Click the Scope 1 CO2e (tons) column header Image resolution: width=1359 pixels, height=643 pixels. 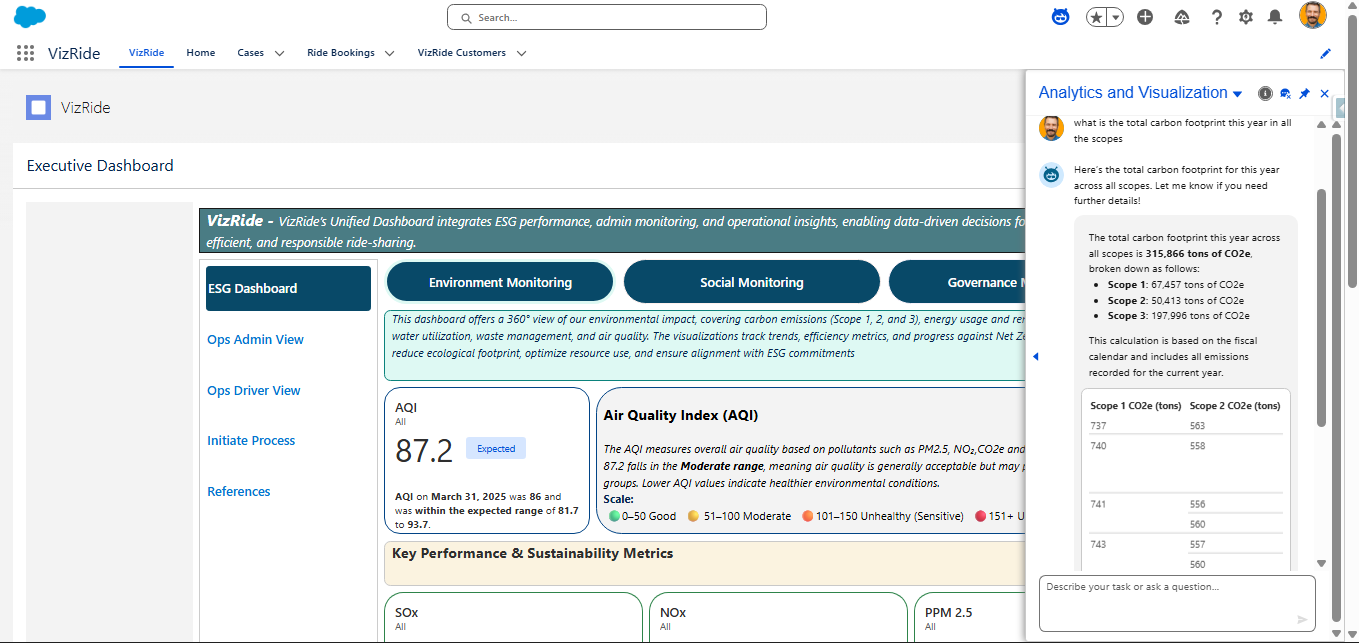[x=1135, y=406]
